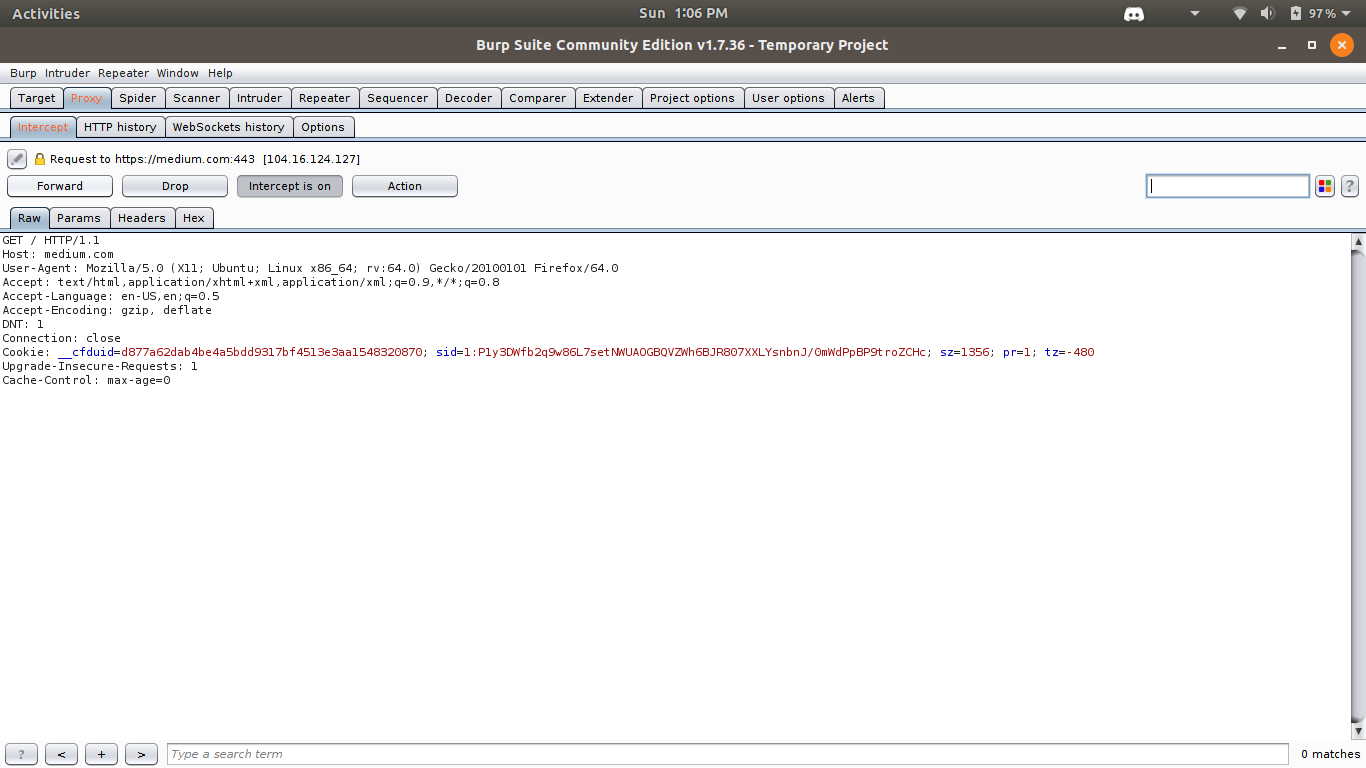Switch to the Target tab
The width and height of the screenshot is (1366, 768).
click(37, 98)
